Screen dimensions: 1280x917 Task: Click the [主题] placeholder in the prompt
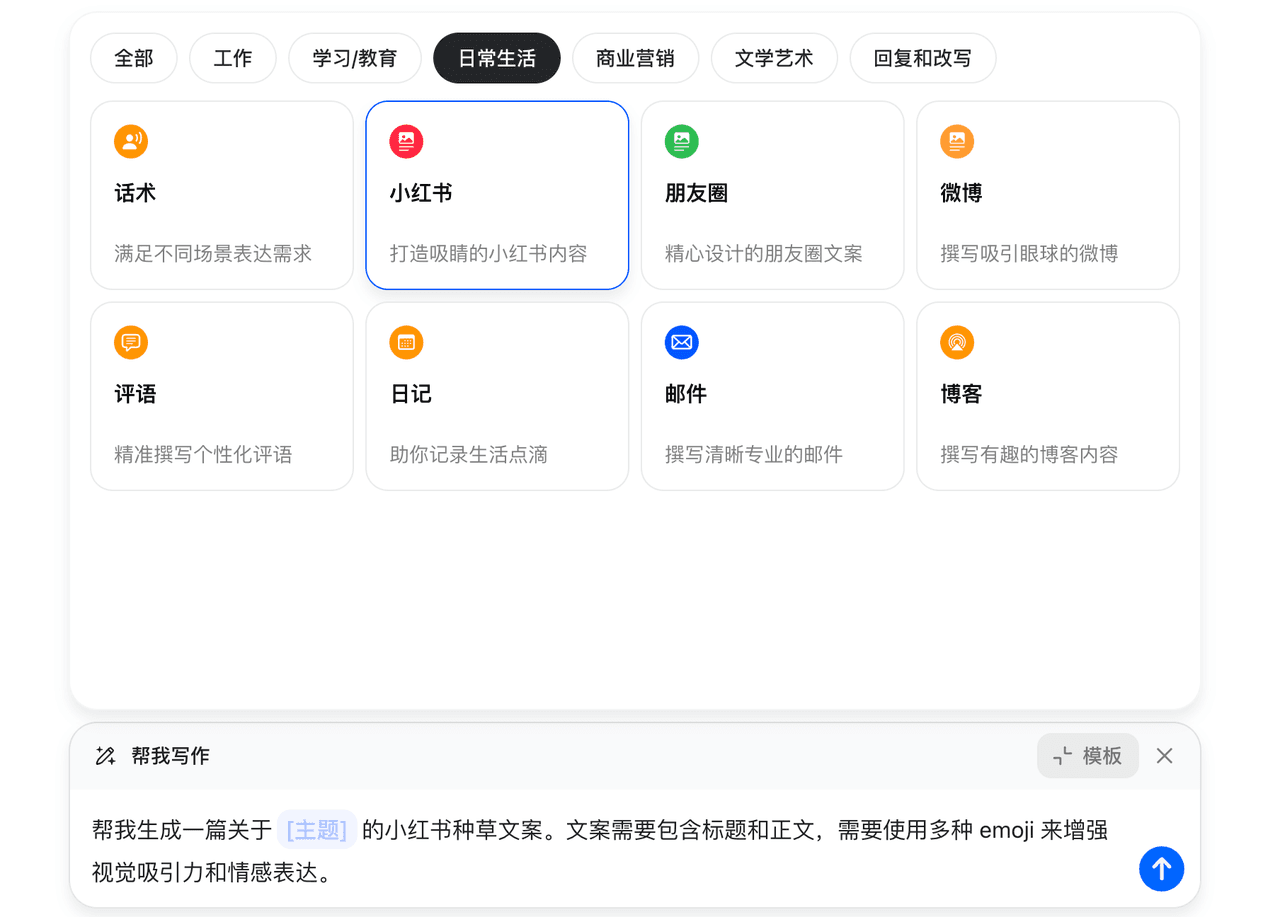pos(317,830)
